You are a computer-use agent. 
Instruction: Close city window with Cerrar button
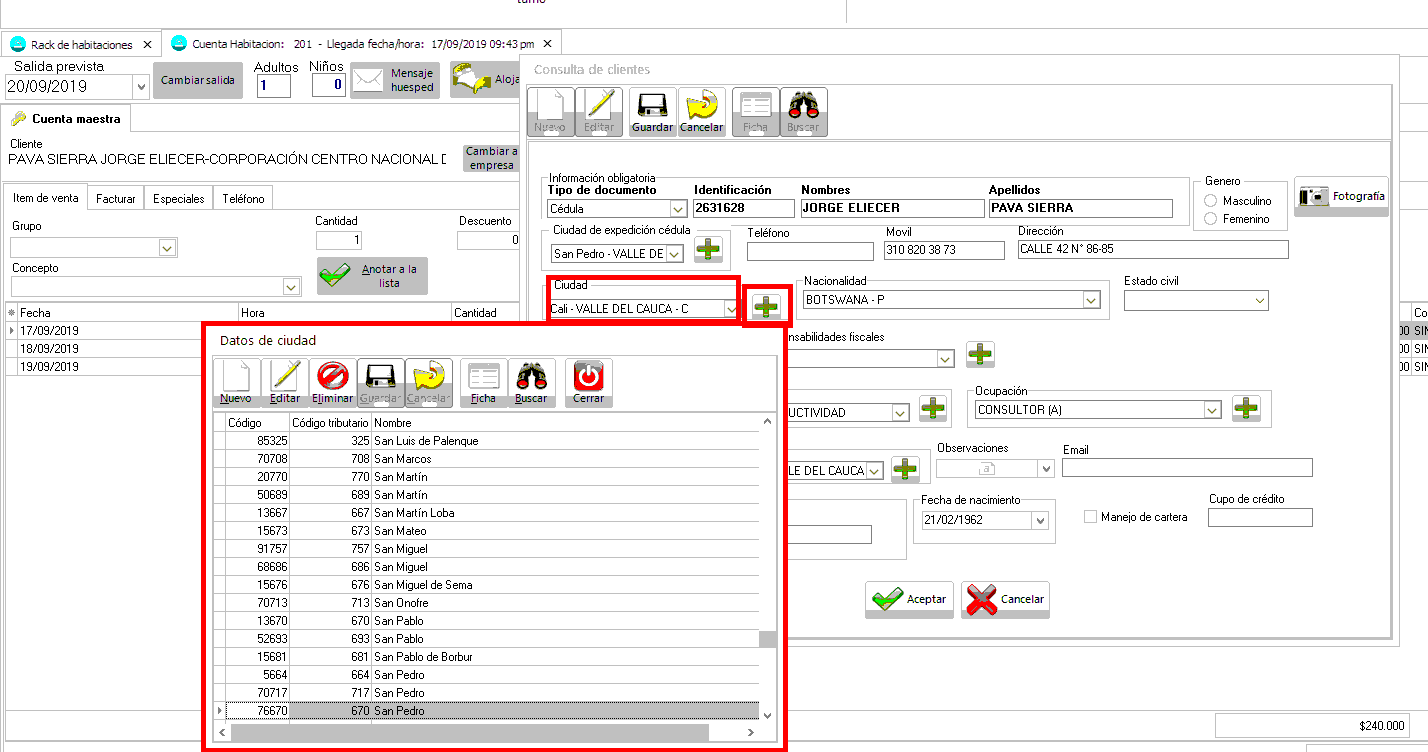tap(588, 381)
